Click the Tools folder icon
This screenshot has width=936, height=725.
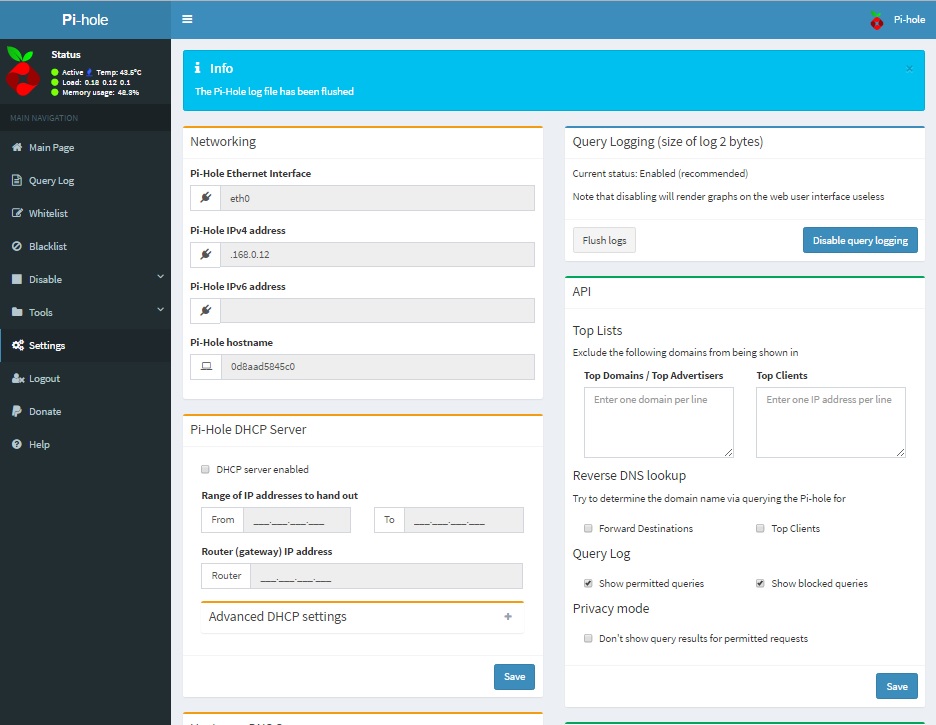[x=17, y=312]
